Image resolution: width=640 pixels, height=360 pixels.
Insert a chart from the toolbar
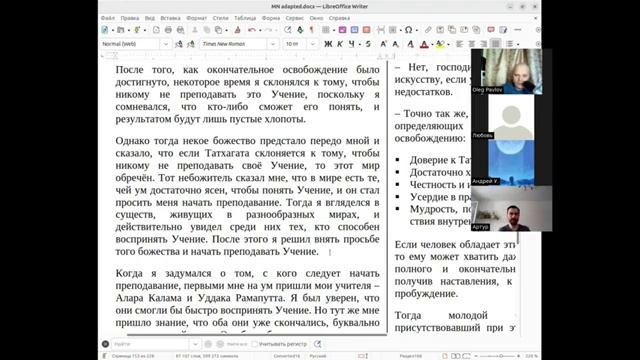[354, 30]
